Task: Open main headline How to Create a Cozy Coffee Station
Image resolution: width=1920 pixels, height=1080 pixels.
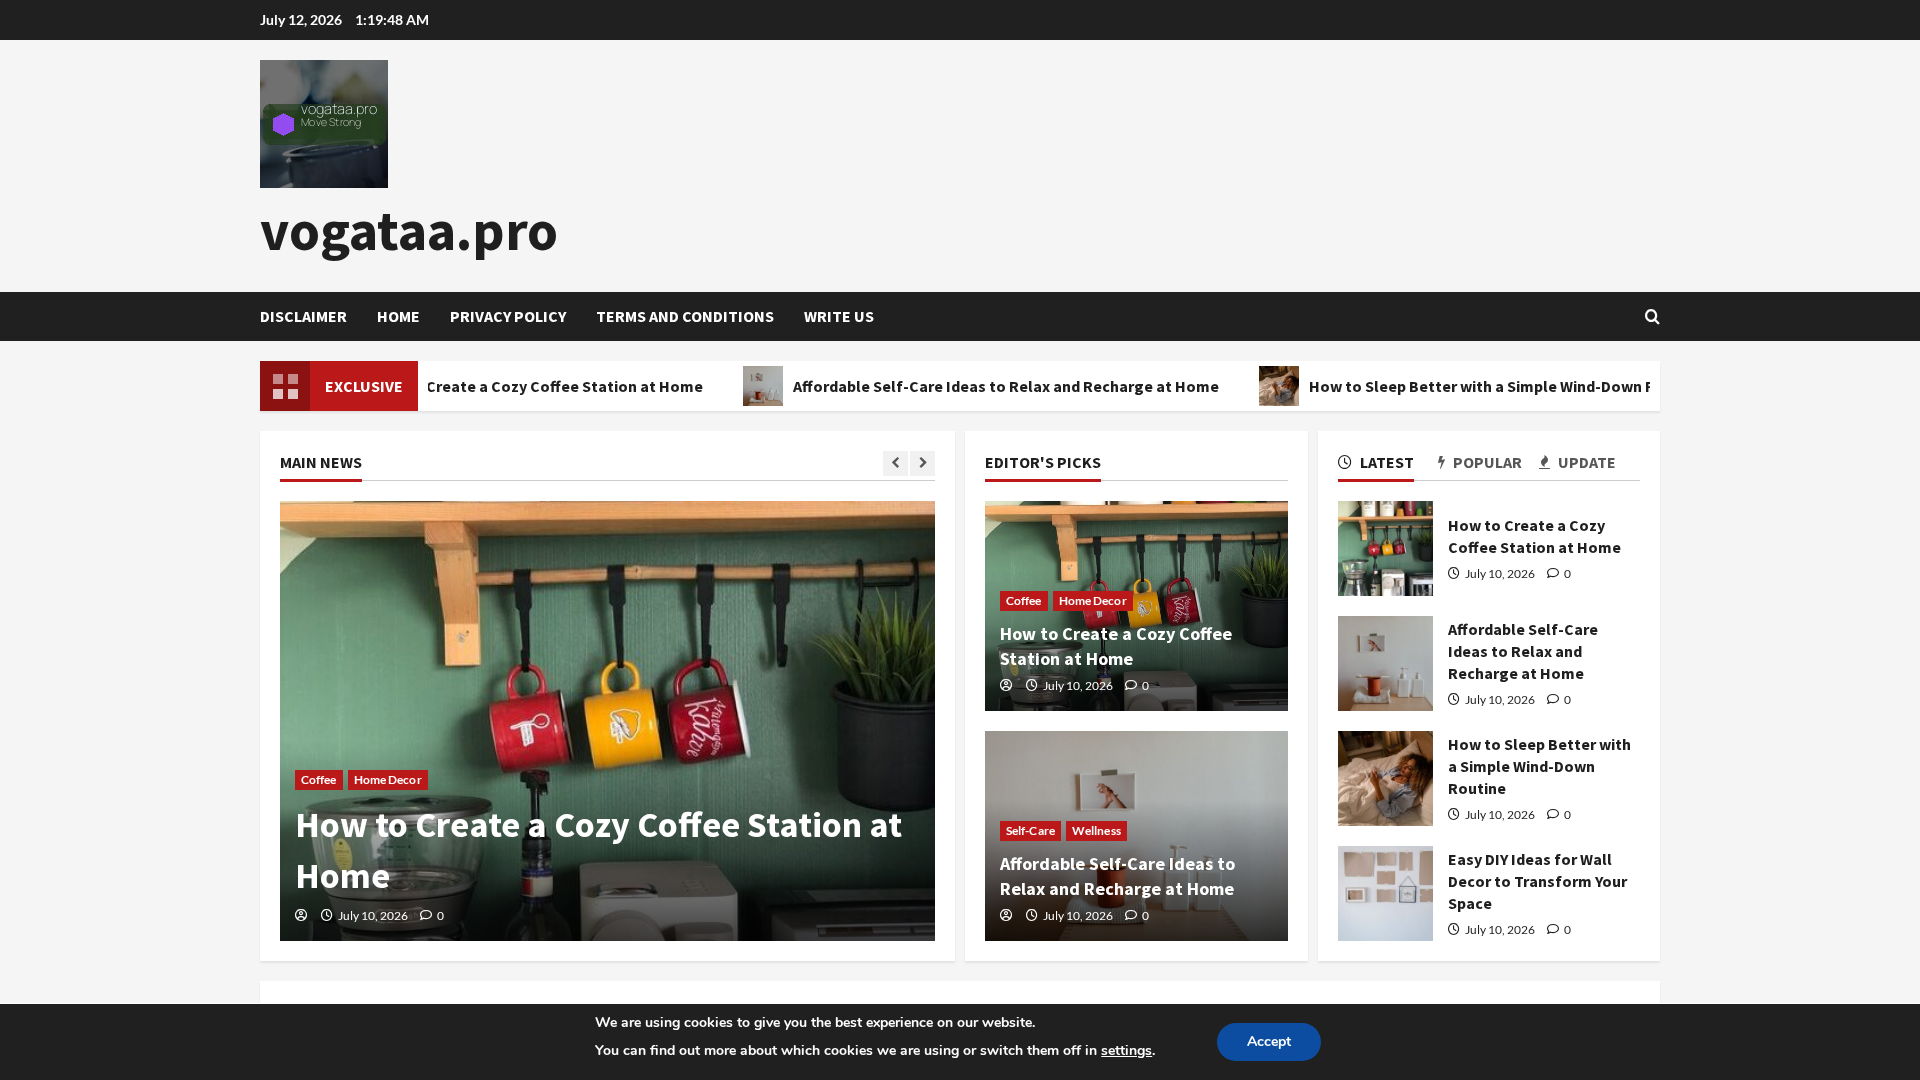Action: 598,850
